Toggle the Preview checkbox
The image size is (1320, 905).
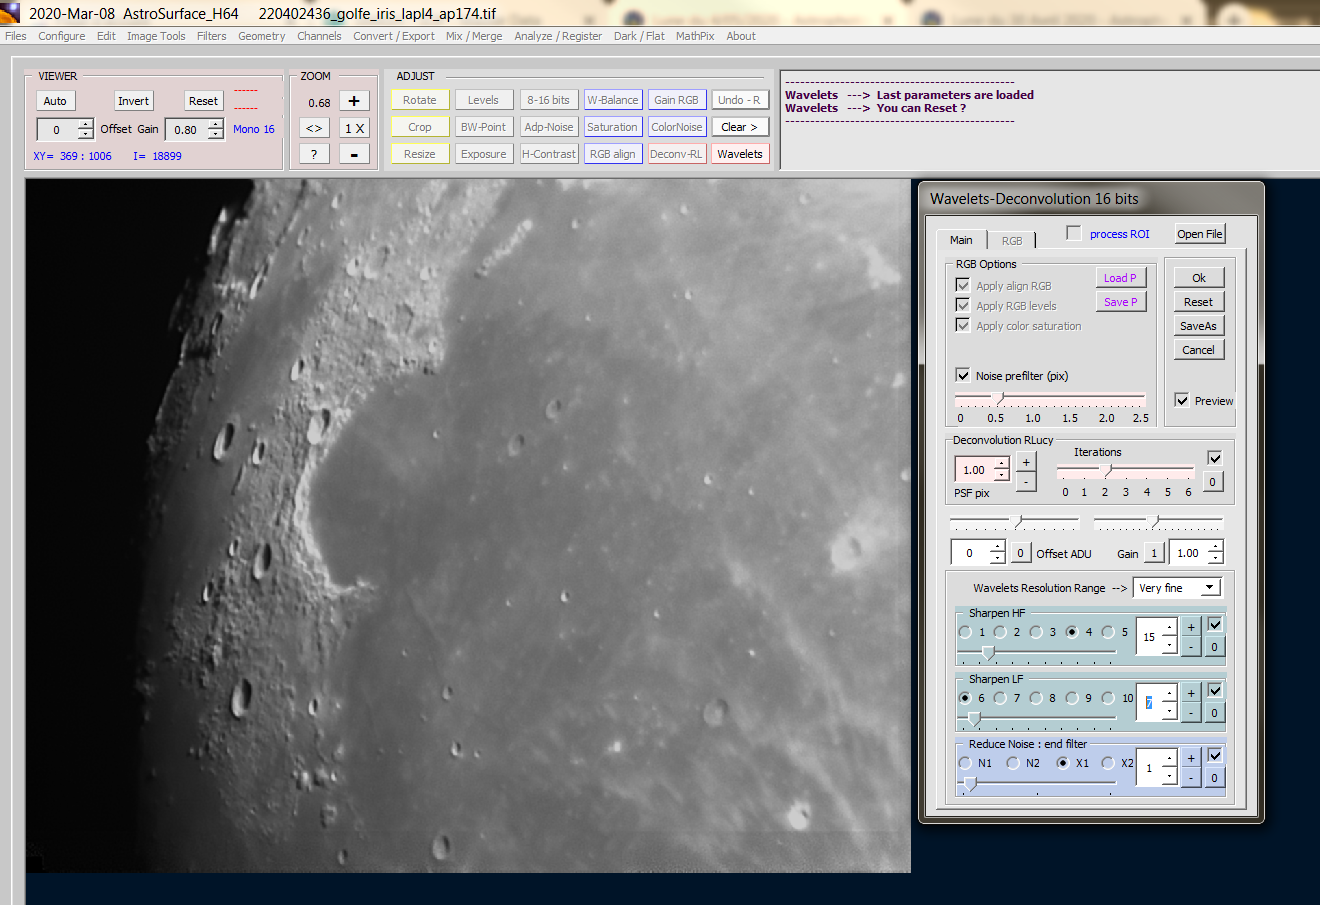(1182, 400)
